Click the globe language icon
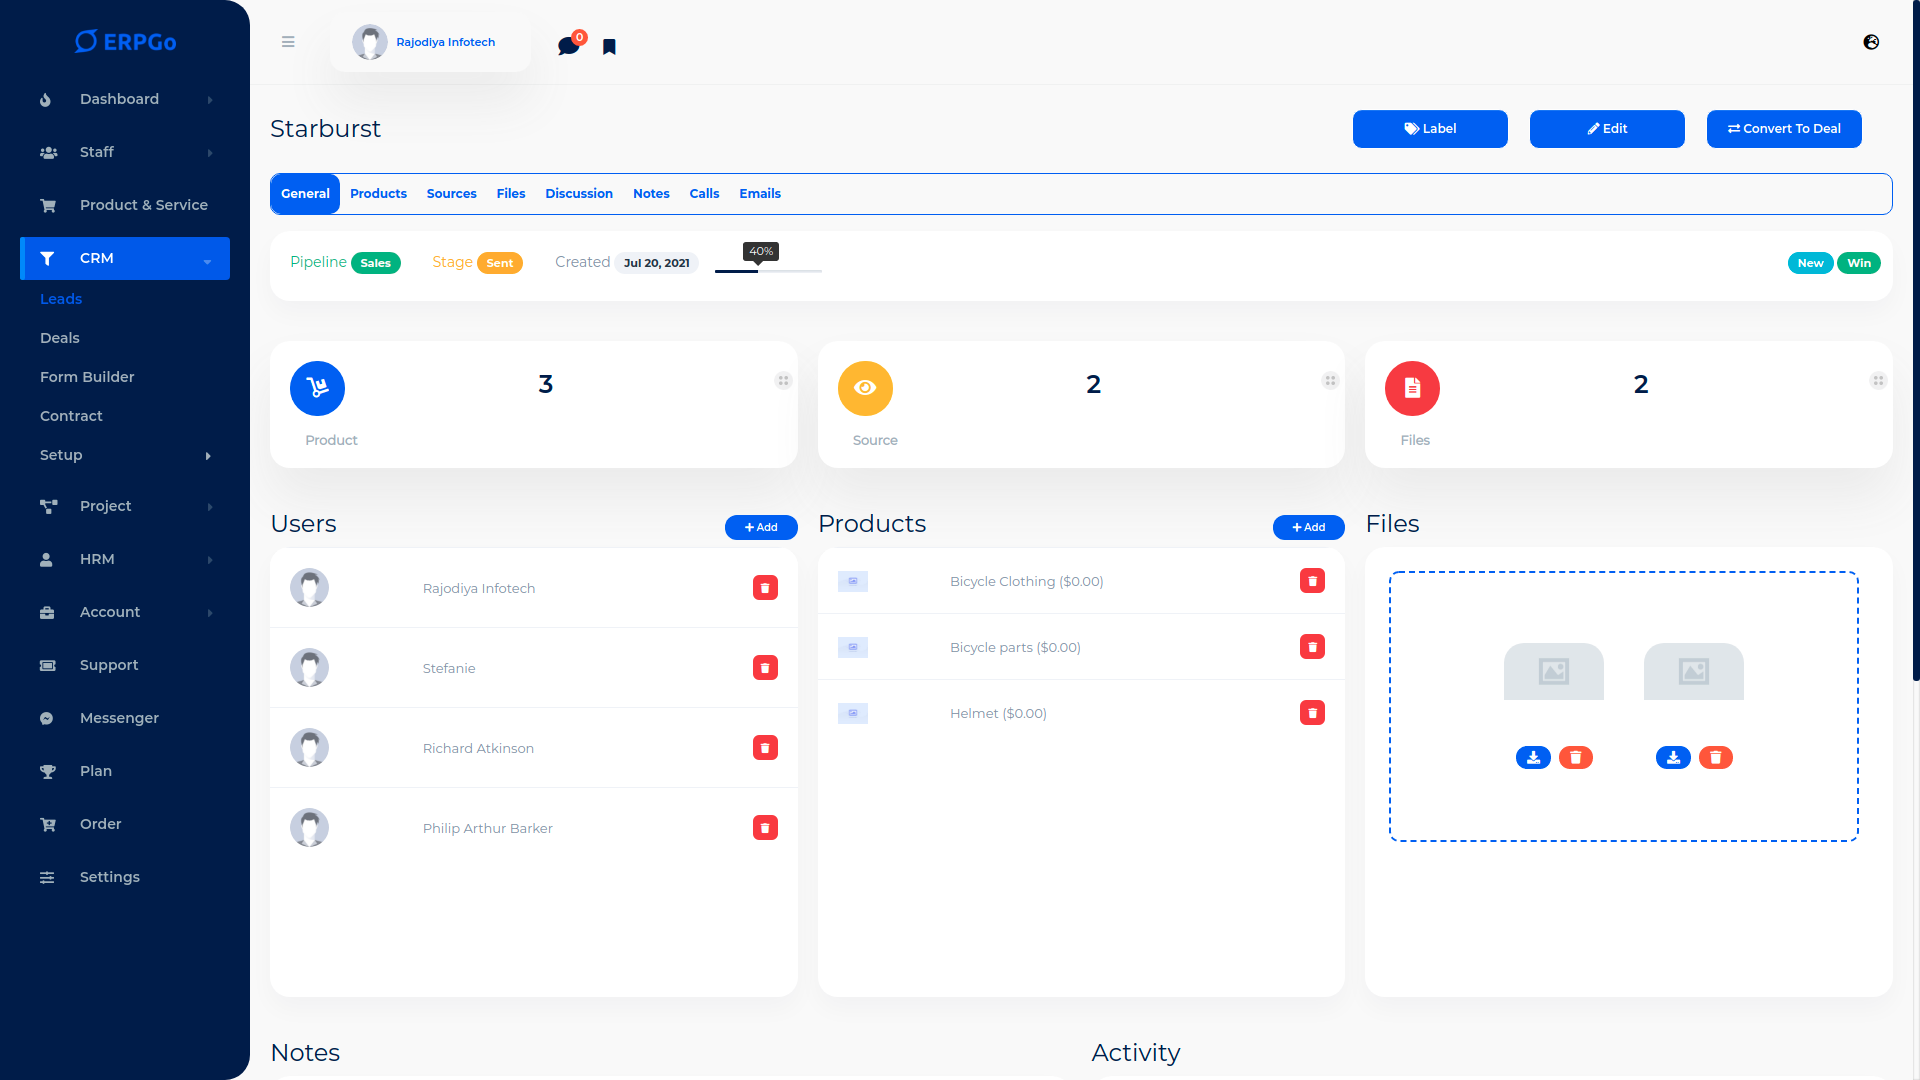 pos(1871,42)
